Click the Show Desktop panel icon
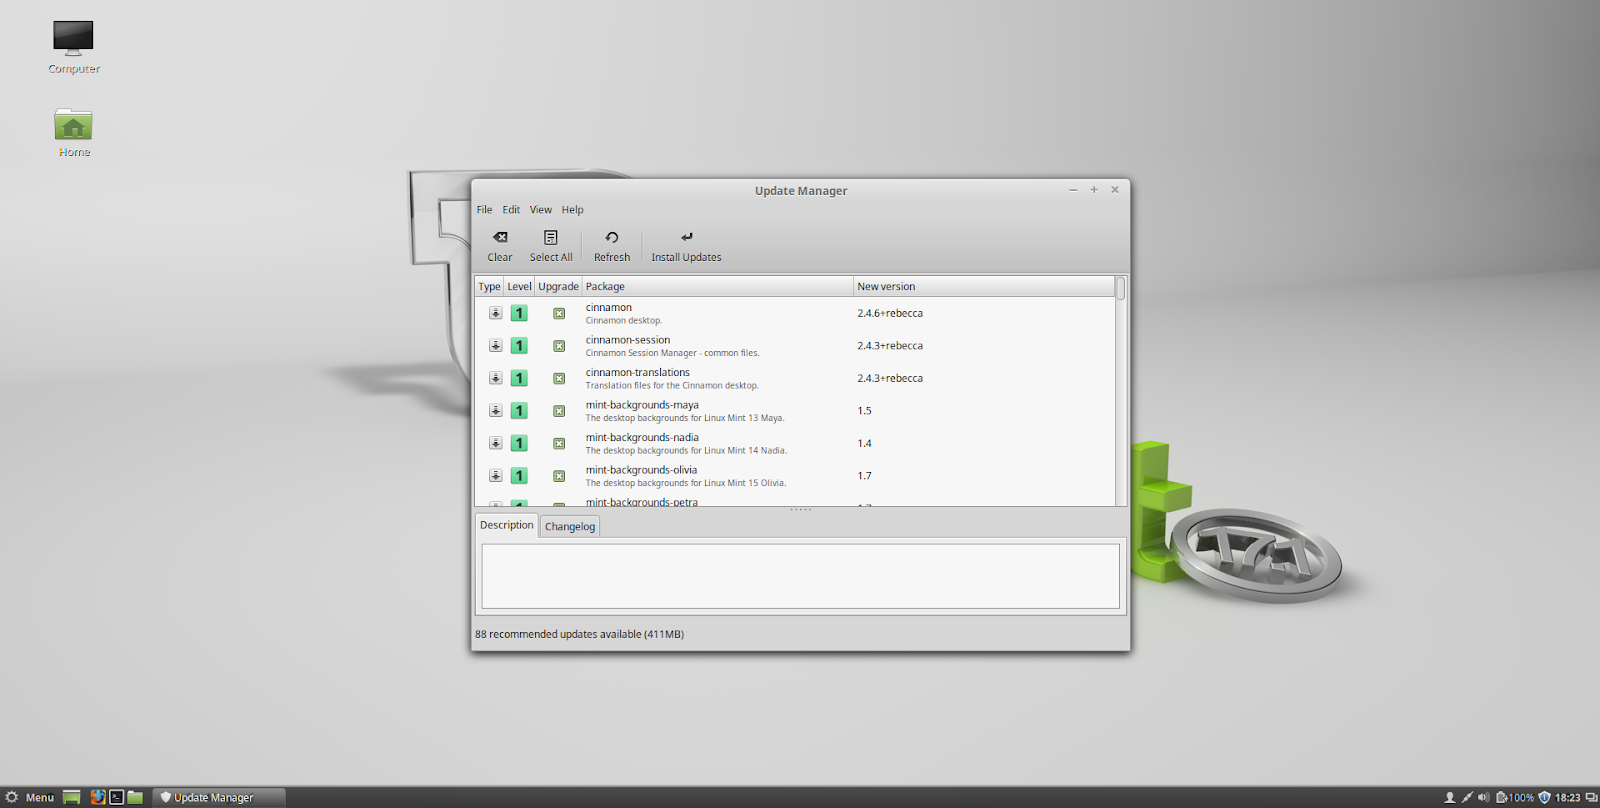The width and height of the screenshot is (1600, 808). coord(72,797)
